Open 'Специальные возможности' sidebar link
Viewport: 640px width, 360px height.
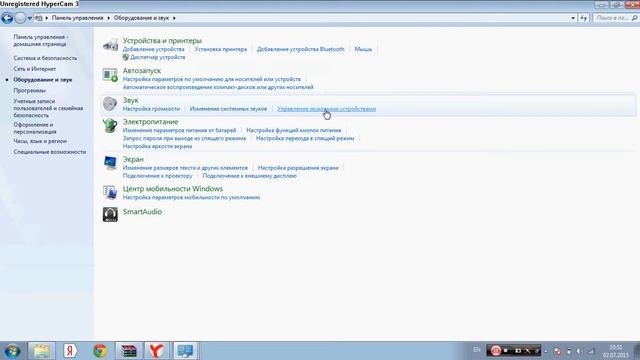(x=49, y=152)
